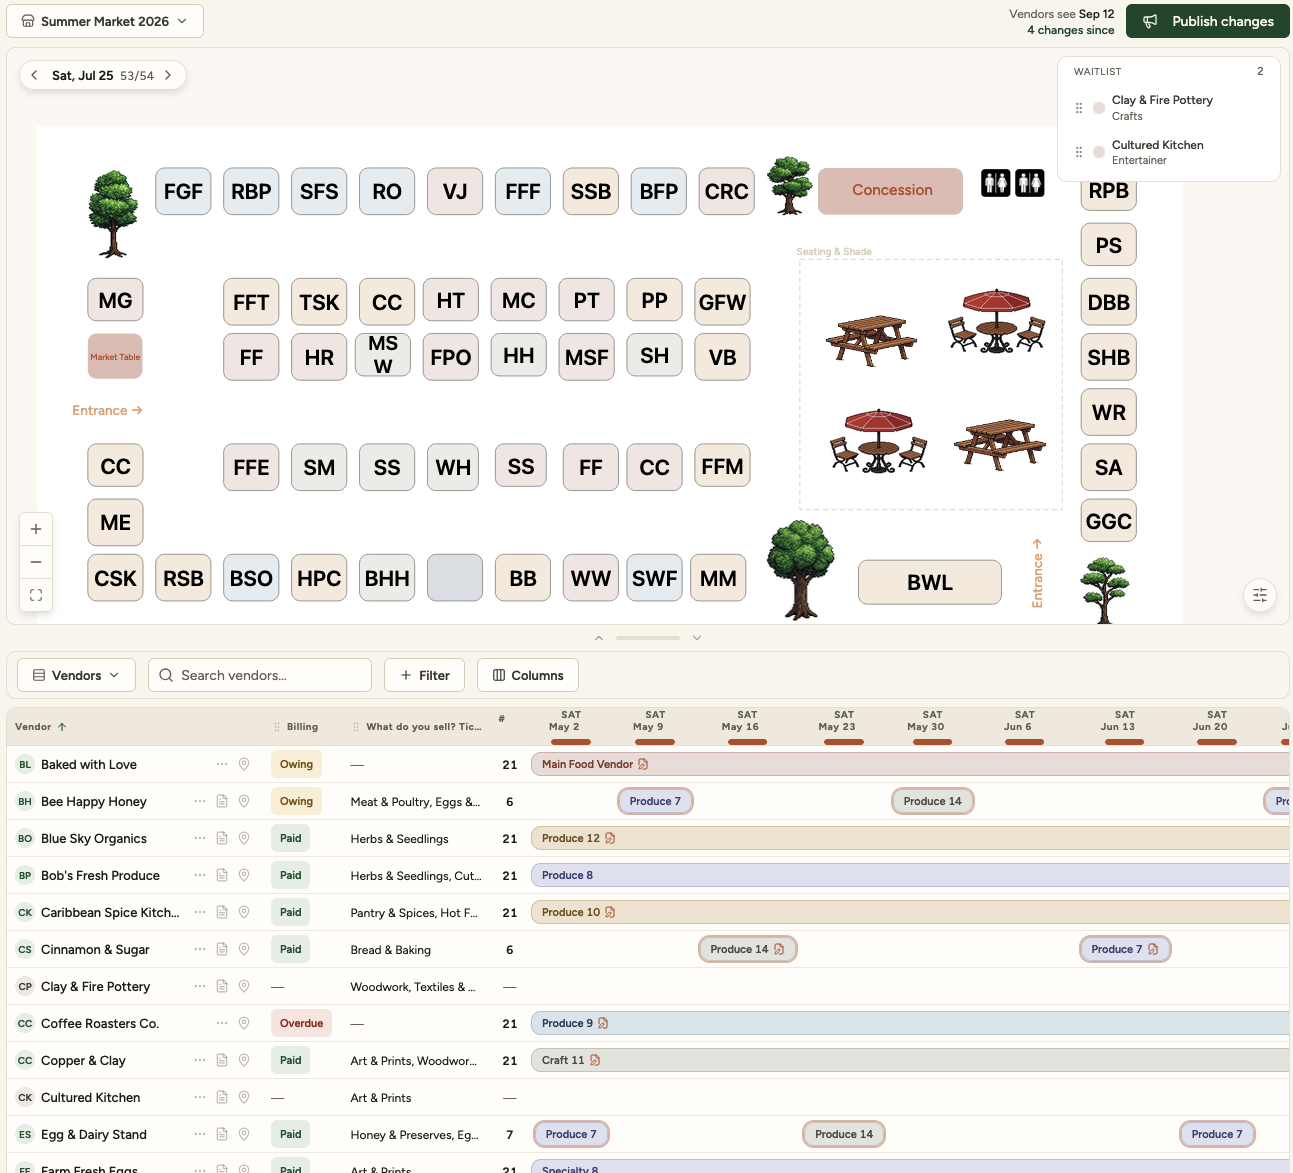1293x1173 pixels.
Task: Click the location pin for Cultured Kitchen row
Action: (x=244, y=1097)
